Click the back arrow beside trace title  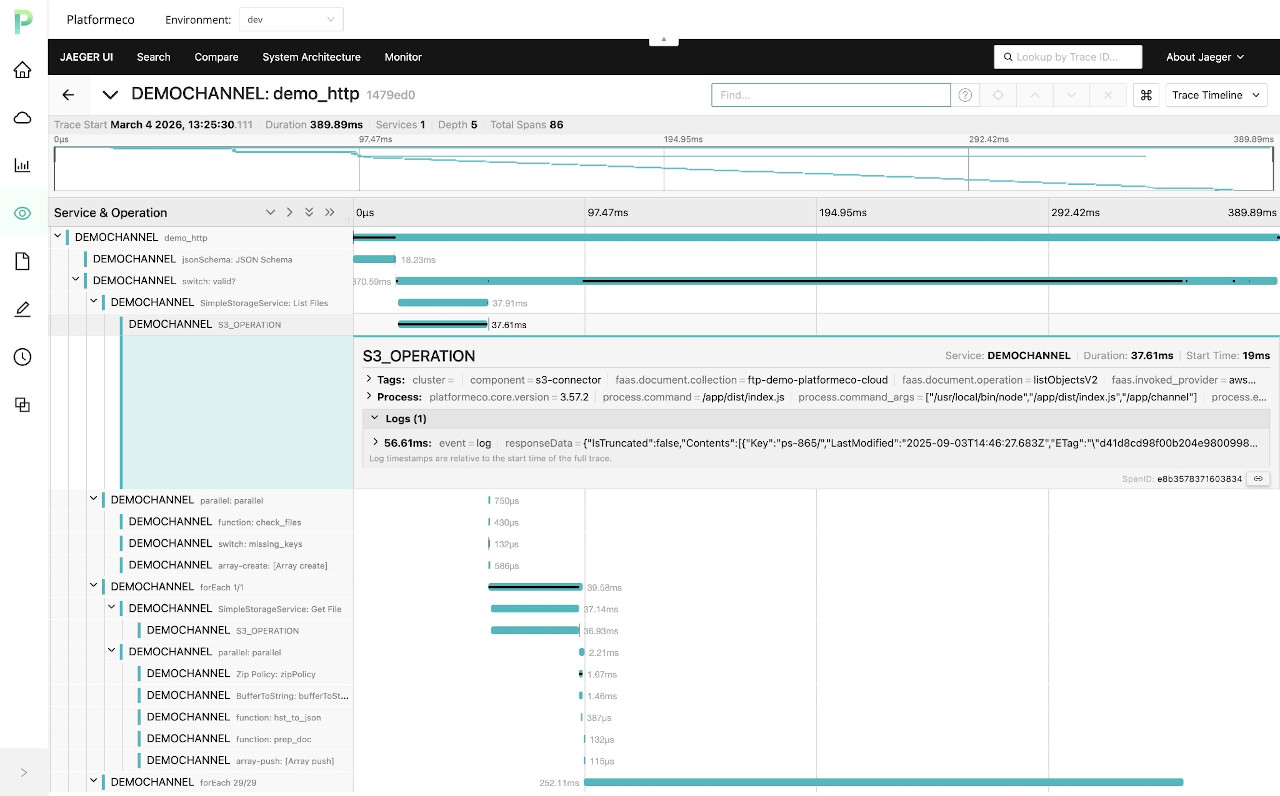tap(68, 95)
